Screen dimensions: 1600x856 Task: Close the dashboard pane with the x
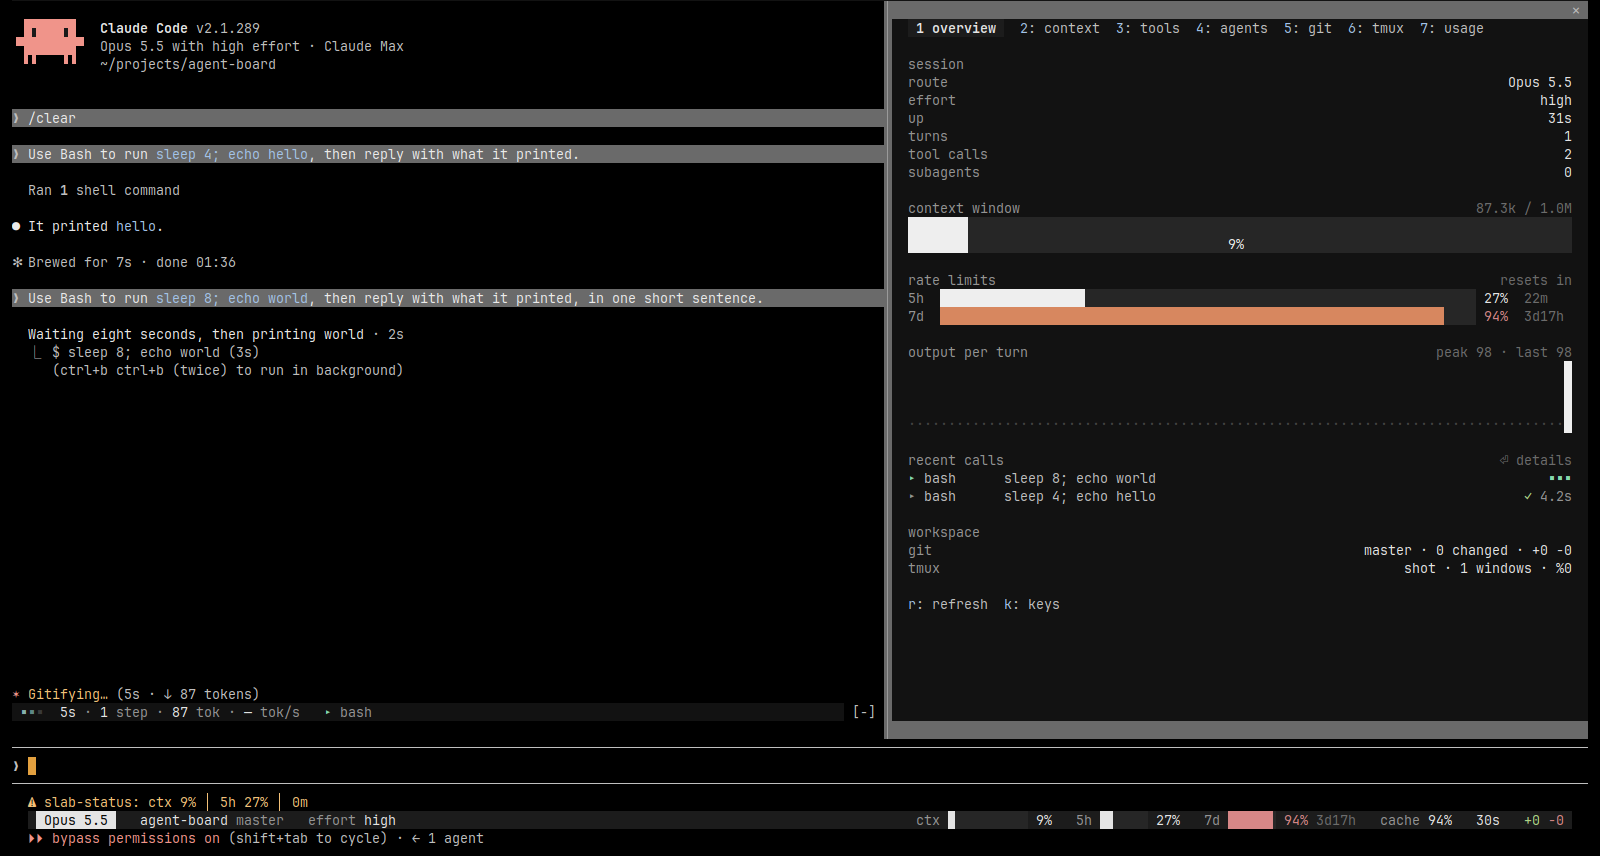pyautogui.click(x=1576, y=10)
